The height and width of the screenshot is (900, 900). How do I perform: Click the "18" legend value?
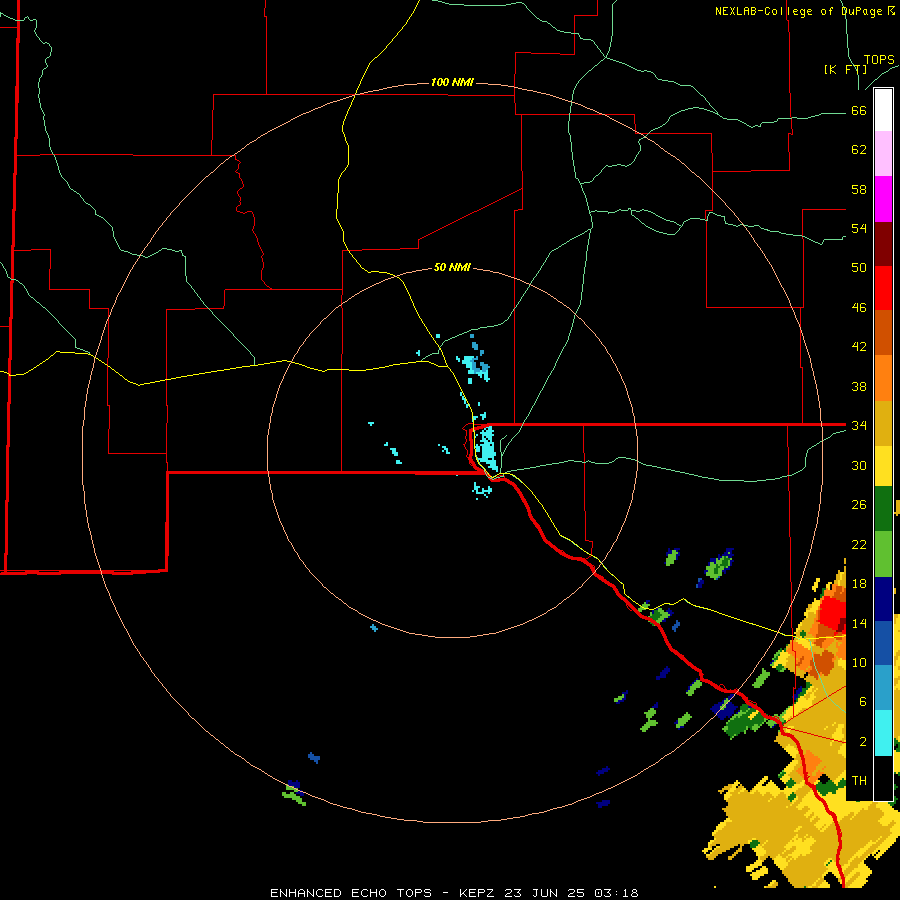[x=859, y=584]
